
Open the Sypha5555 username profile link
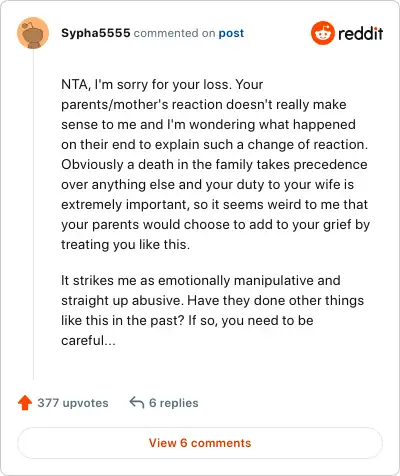96,33
